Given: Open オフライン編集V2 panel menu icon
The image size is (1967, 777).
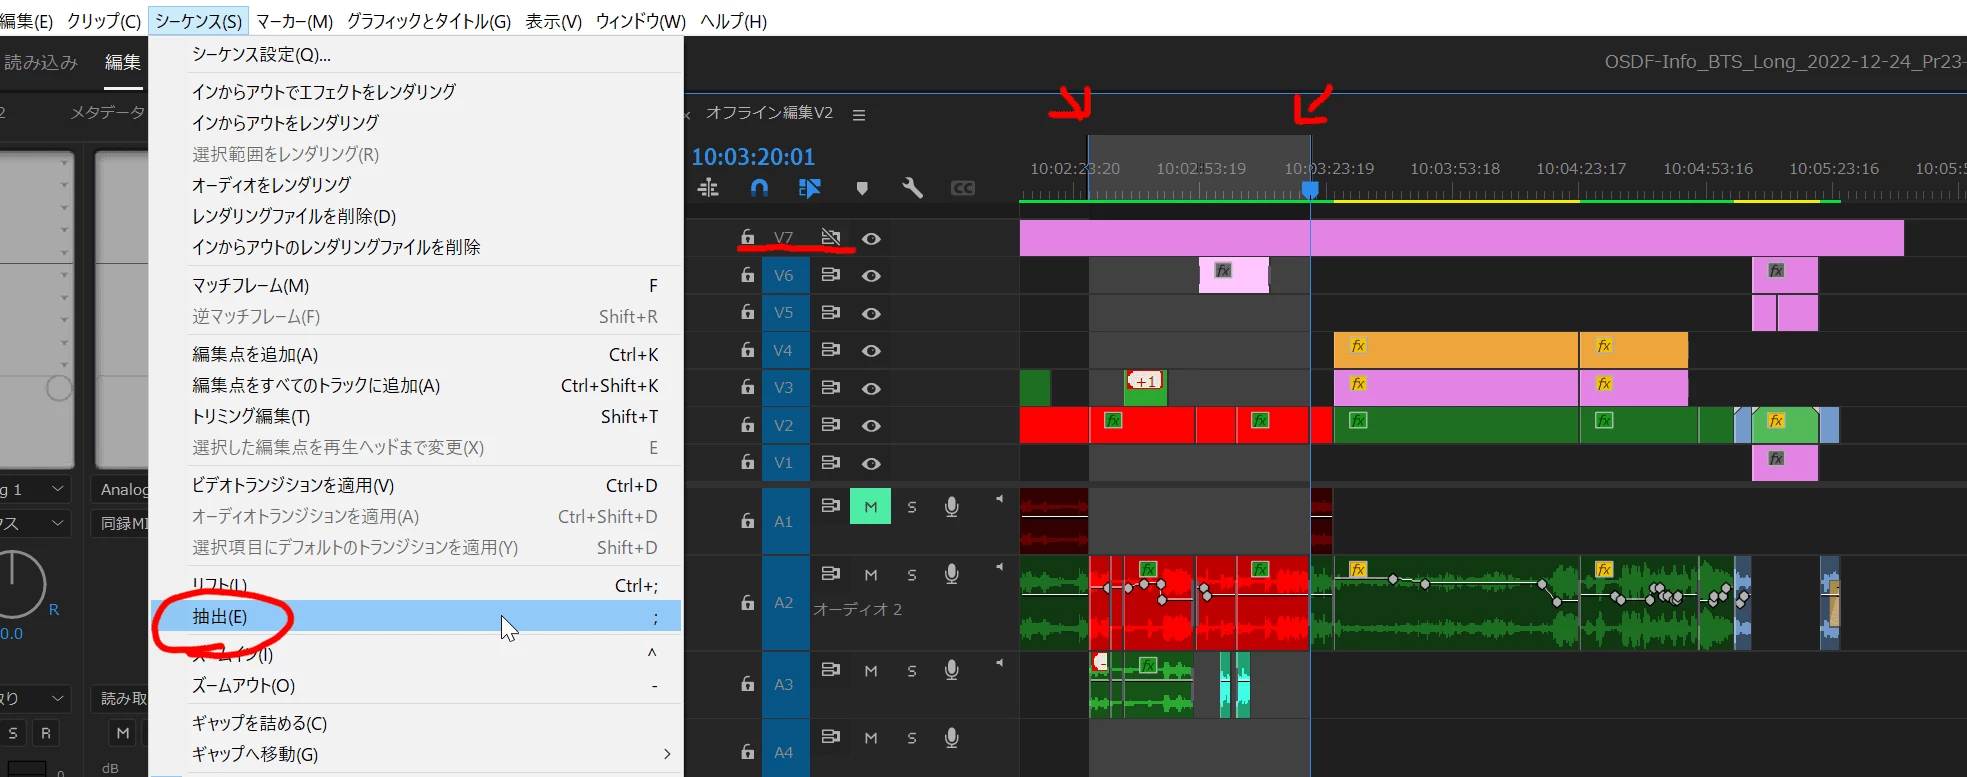Looking at the screenshot, I should tap(859, 115).
